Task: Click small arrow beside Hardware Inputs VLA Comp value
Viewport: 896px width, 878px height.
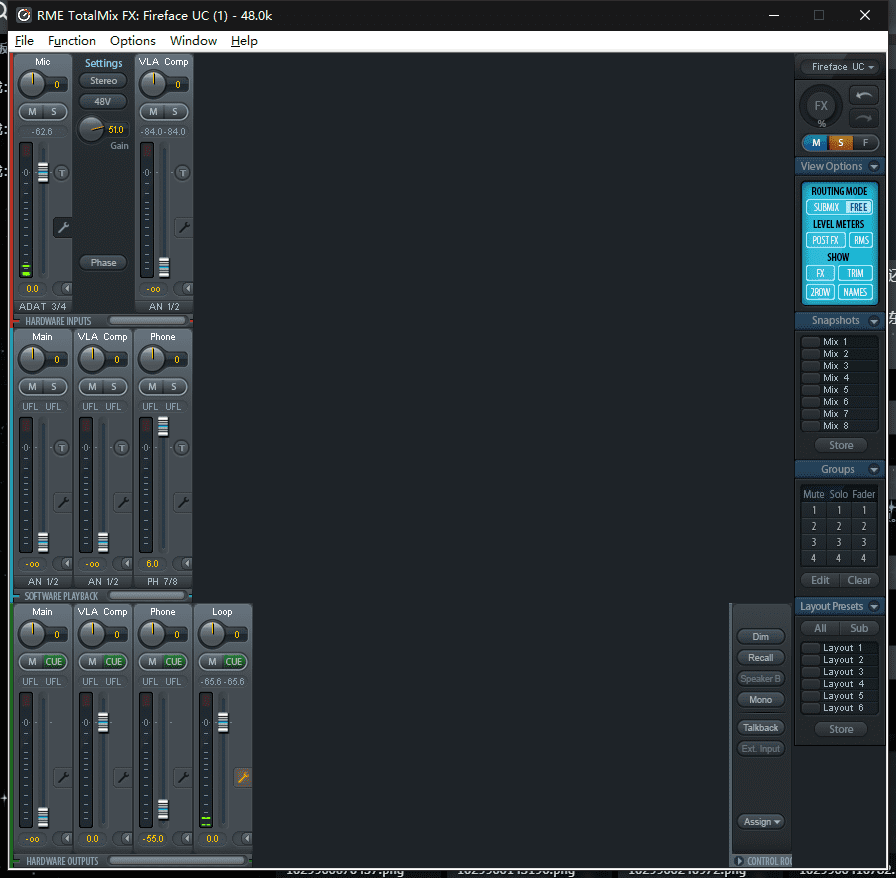Action: point(187,289)
